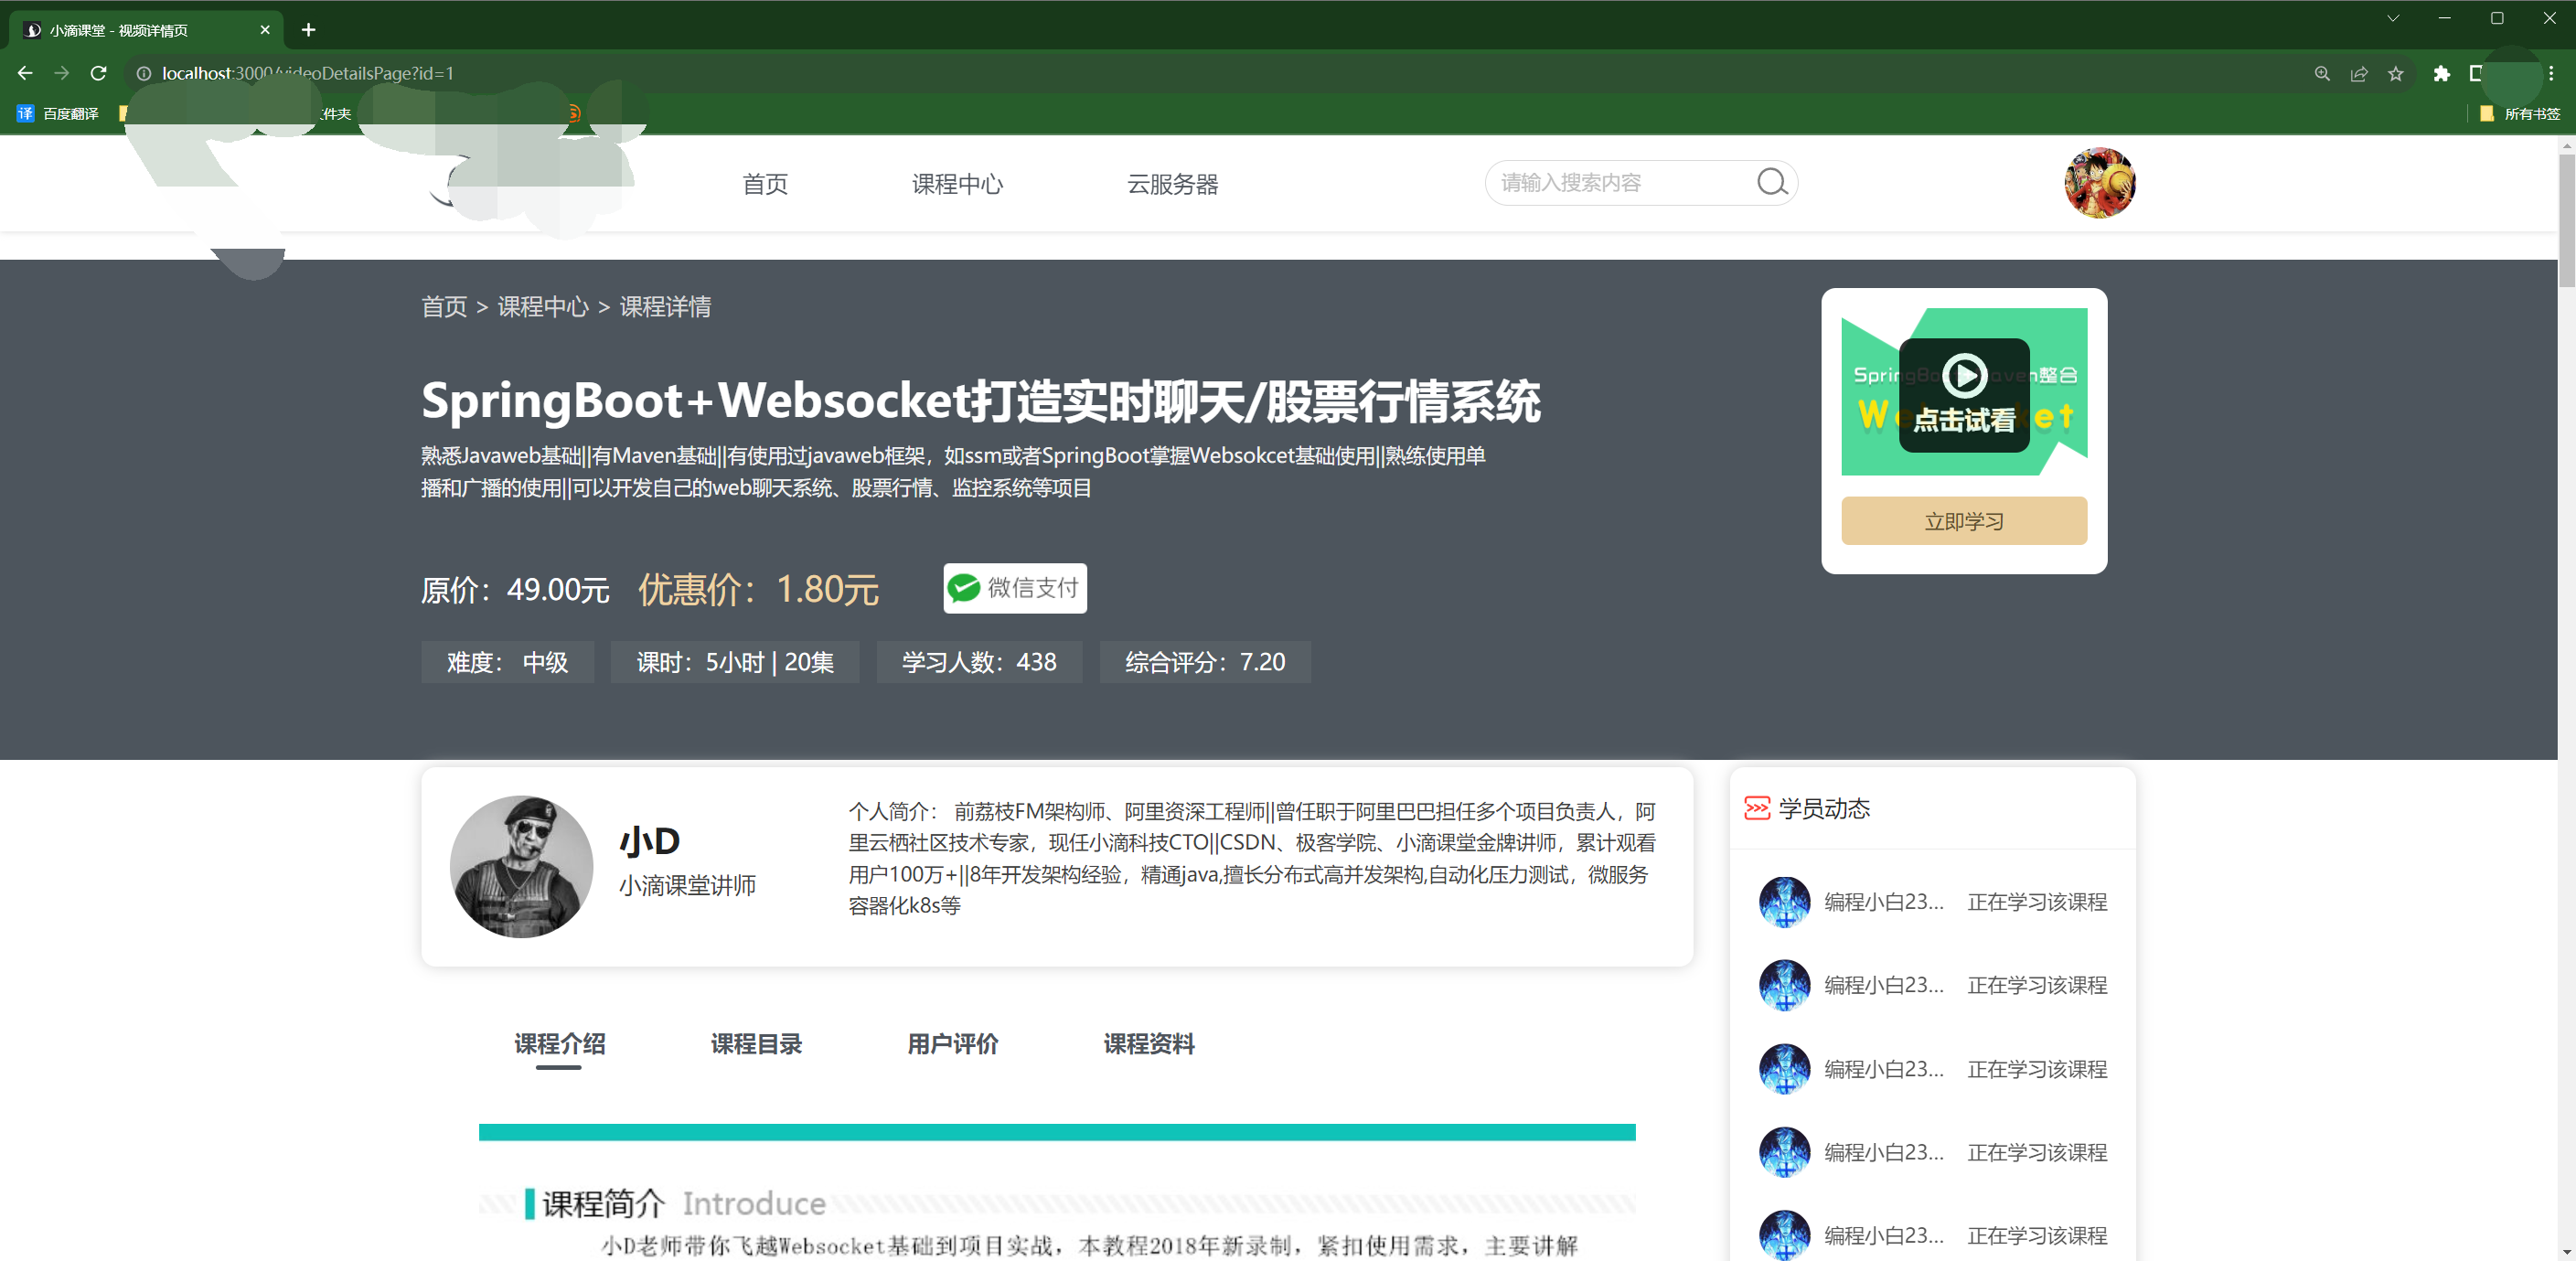Click the browser address bar URL
Screen dimensions: 2576x1261
click(308, 73)
